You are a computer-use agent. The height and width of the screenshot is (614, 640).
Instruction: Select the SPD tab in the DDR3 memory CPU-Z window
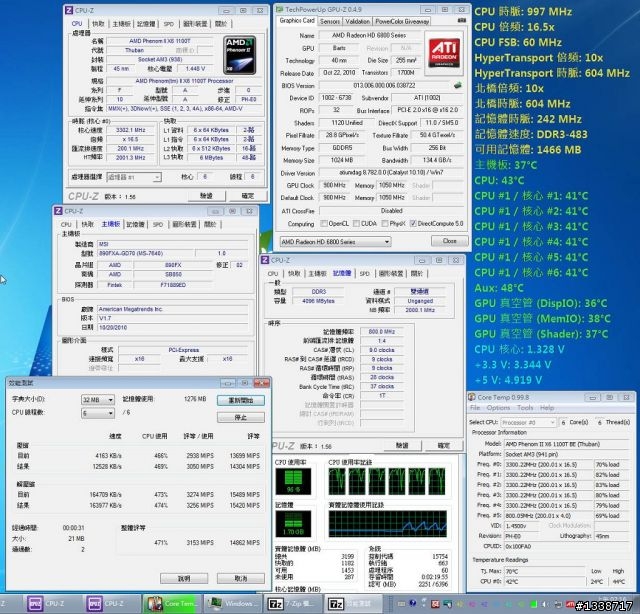coord(364,274)
